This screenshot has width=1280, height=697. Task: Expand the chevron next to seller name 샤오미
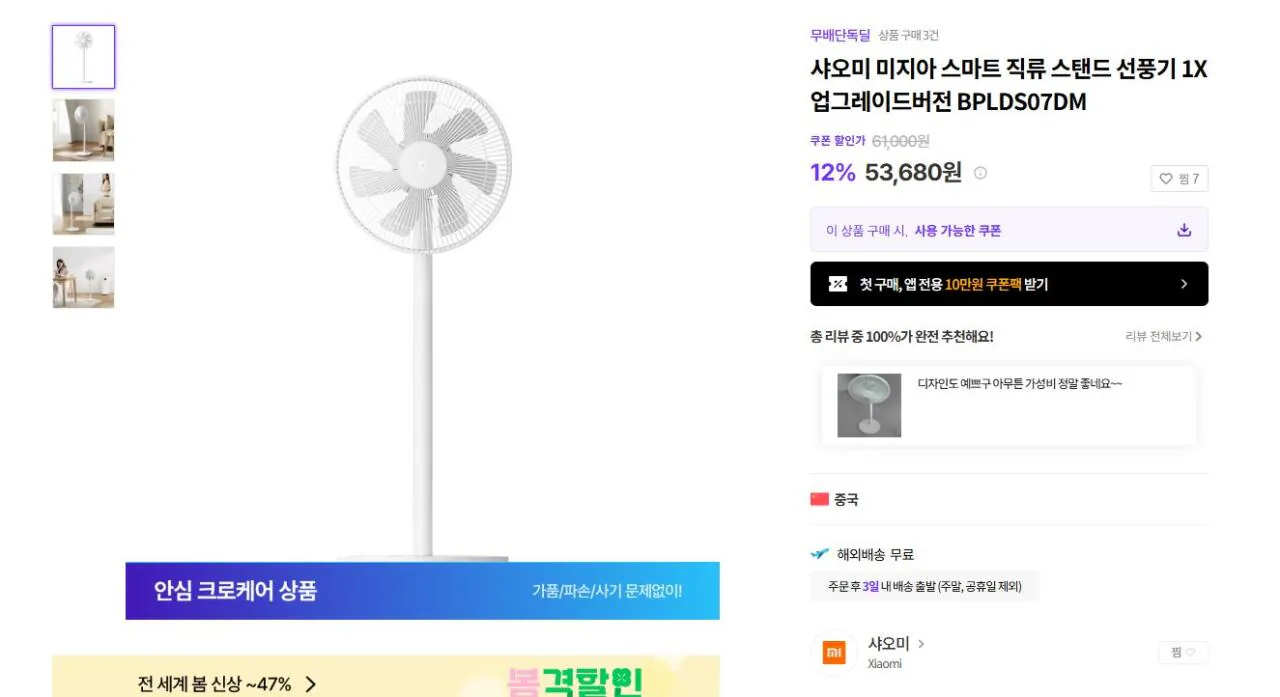pos(920,645)
